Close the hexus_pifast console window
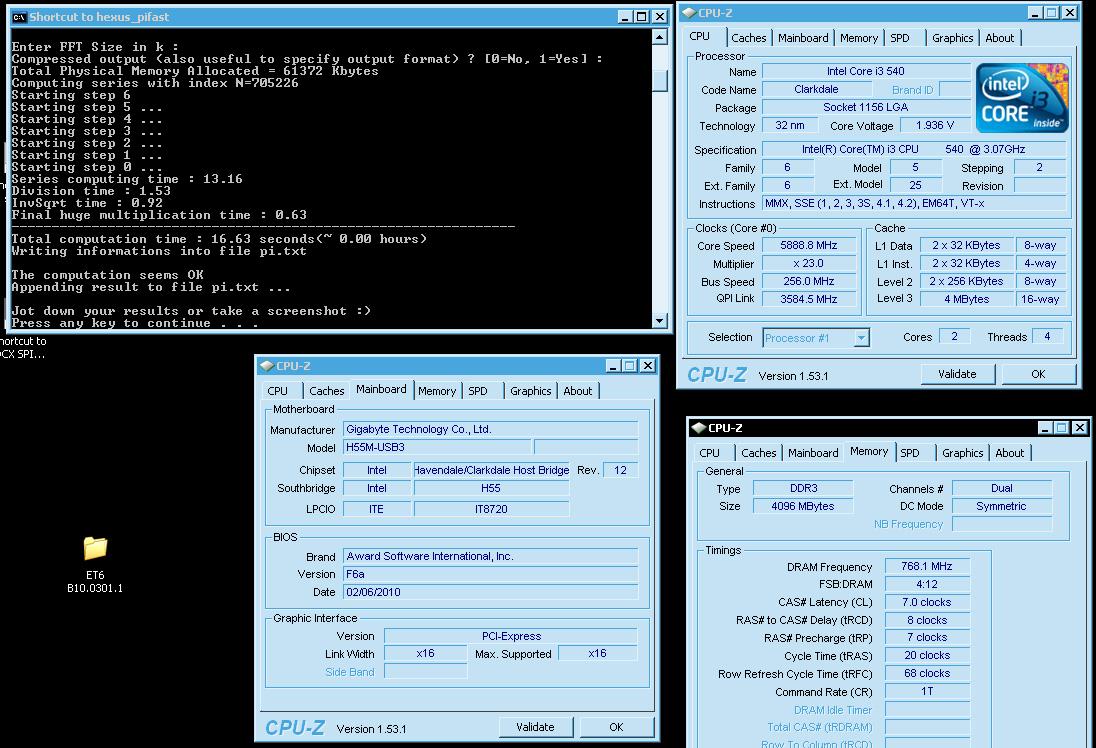This screenshot has width=1096, height=748. pyautogui.click(x=660, y=17)
